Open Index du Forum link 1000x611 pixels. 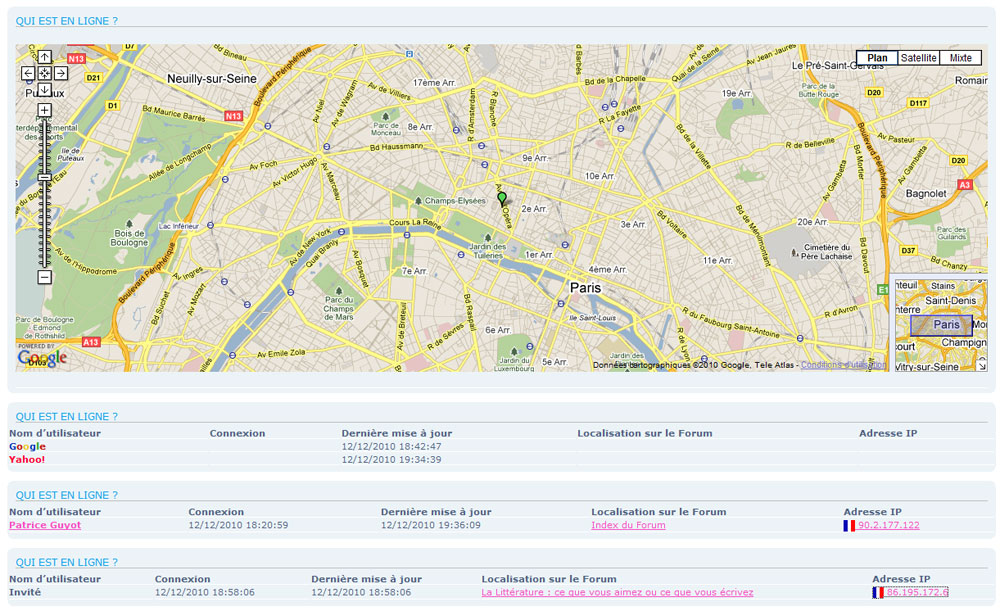click(x=628, y=525)
